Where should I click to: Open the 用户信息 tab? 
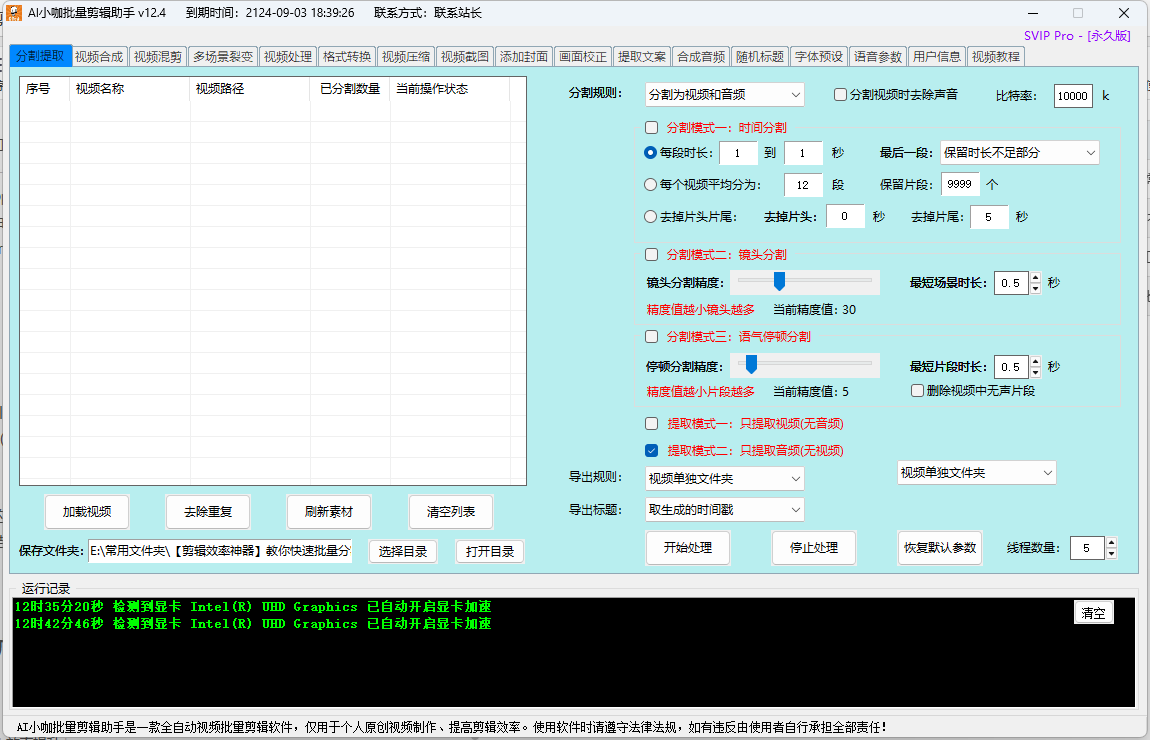click(x=937, y=56)
